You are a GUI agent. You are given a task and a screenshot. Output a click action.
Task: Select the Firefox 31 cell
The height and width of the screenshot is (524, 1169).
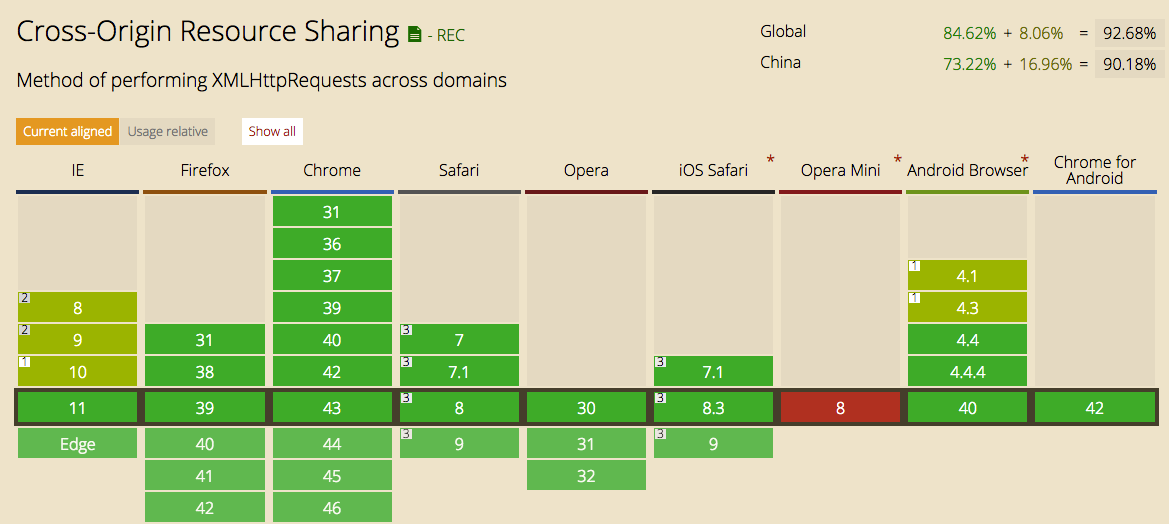[x=205, y=340]
